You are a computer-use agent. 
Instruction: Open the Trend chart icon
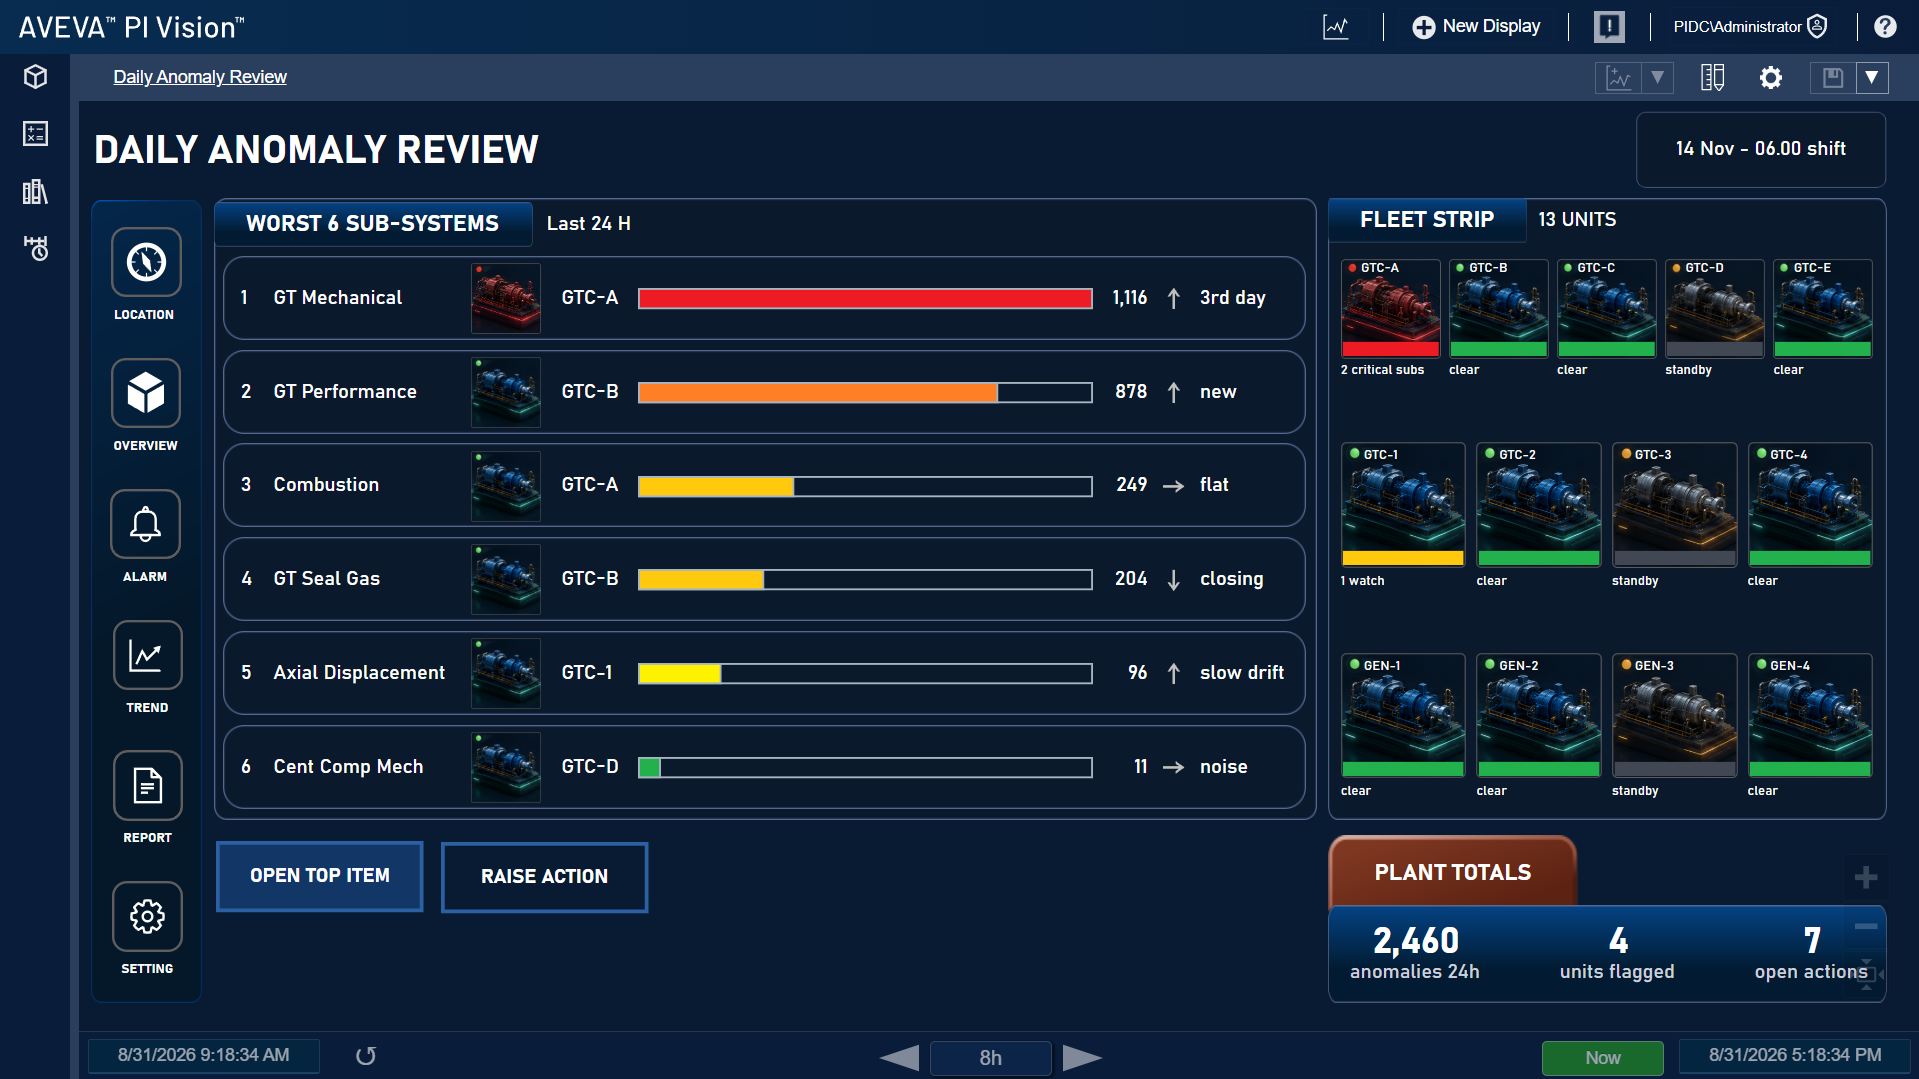147,655
